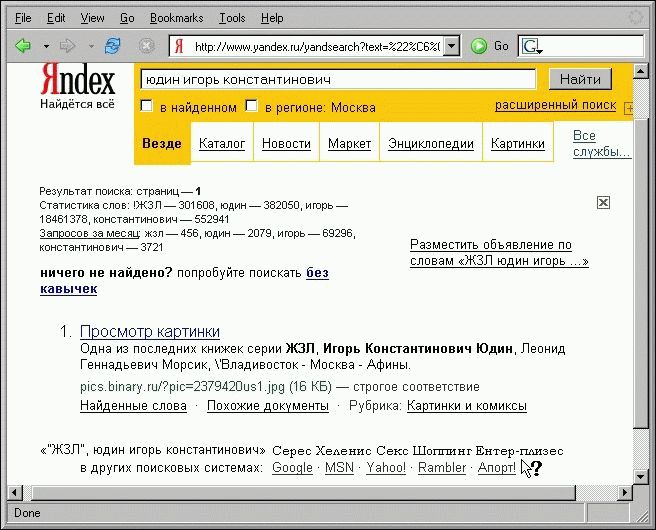The height and width of the screenshot is (530, 656).
Task: Expand the Forward button history dropdown arrow
Action: tap(90, 46)
